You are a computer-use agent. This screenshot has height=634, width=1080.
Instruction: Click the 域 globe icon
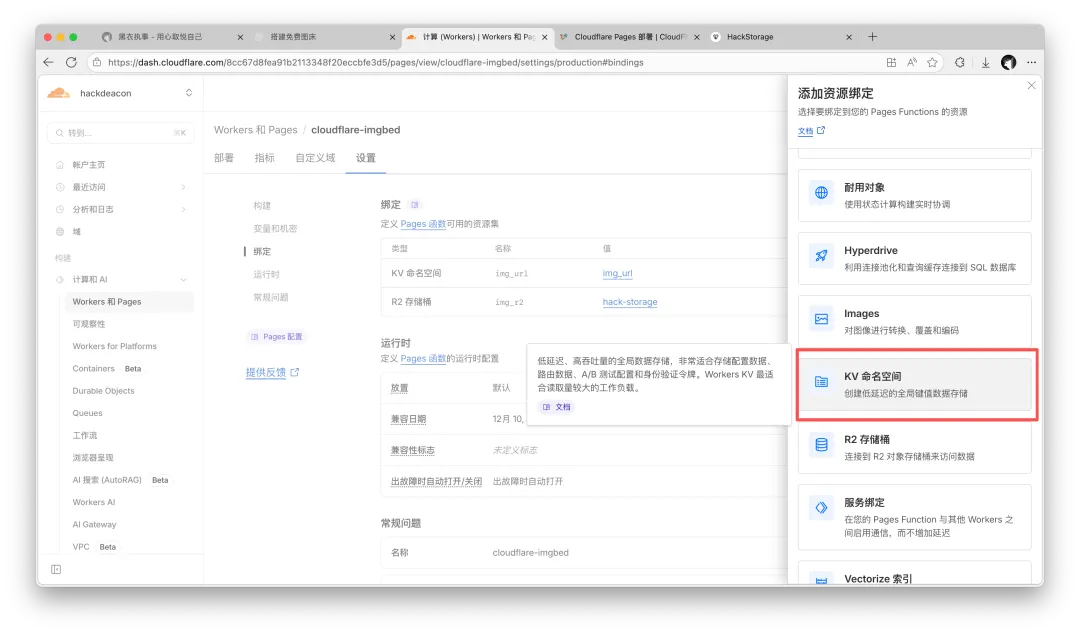[60, 232]
